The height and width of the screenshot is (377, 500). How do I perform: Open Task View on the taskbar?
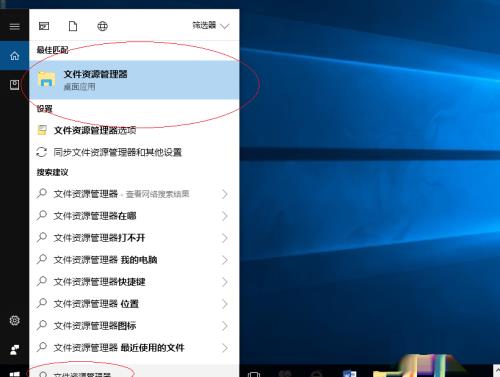point(254,374)
